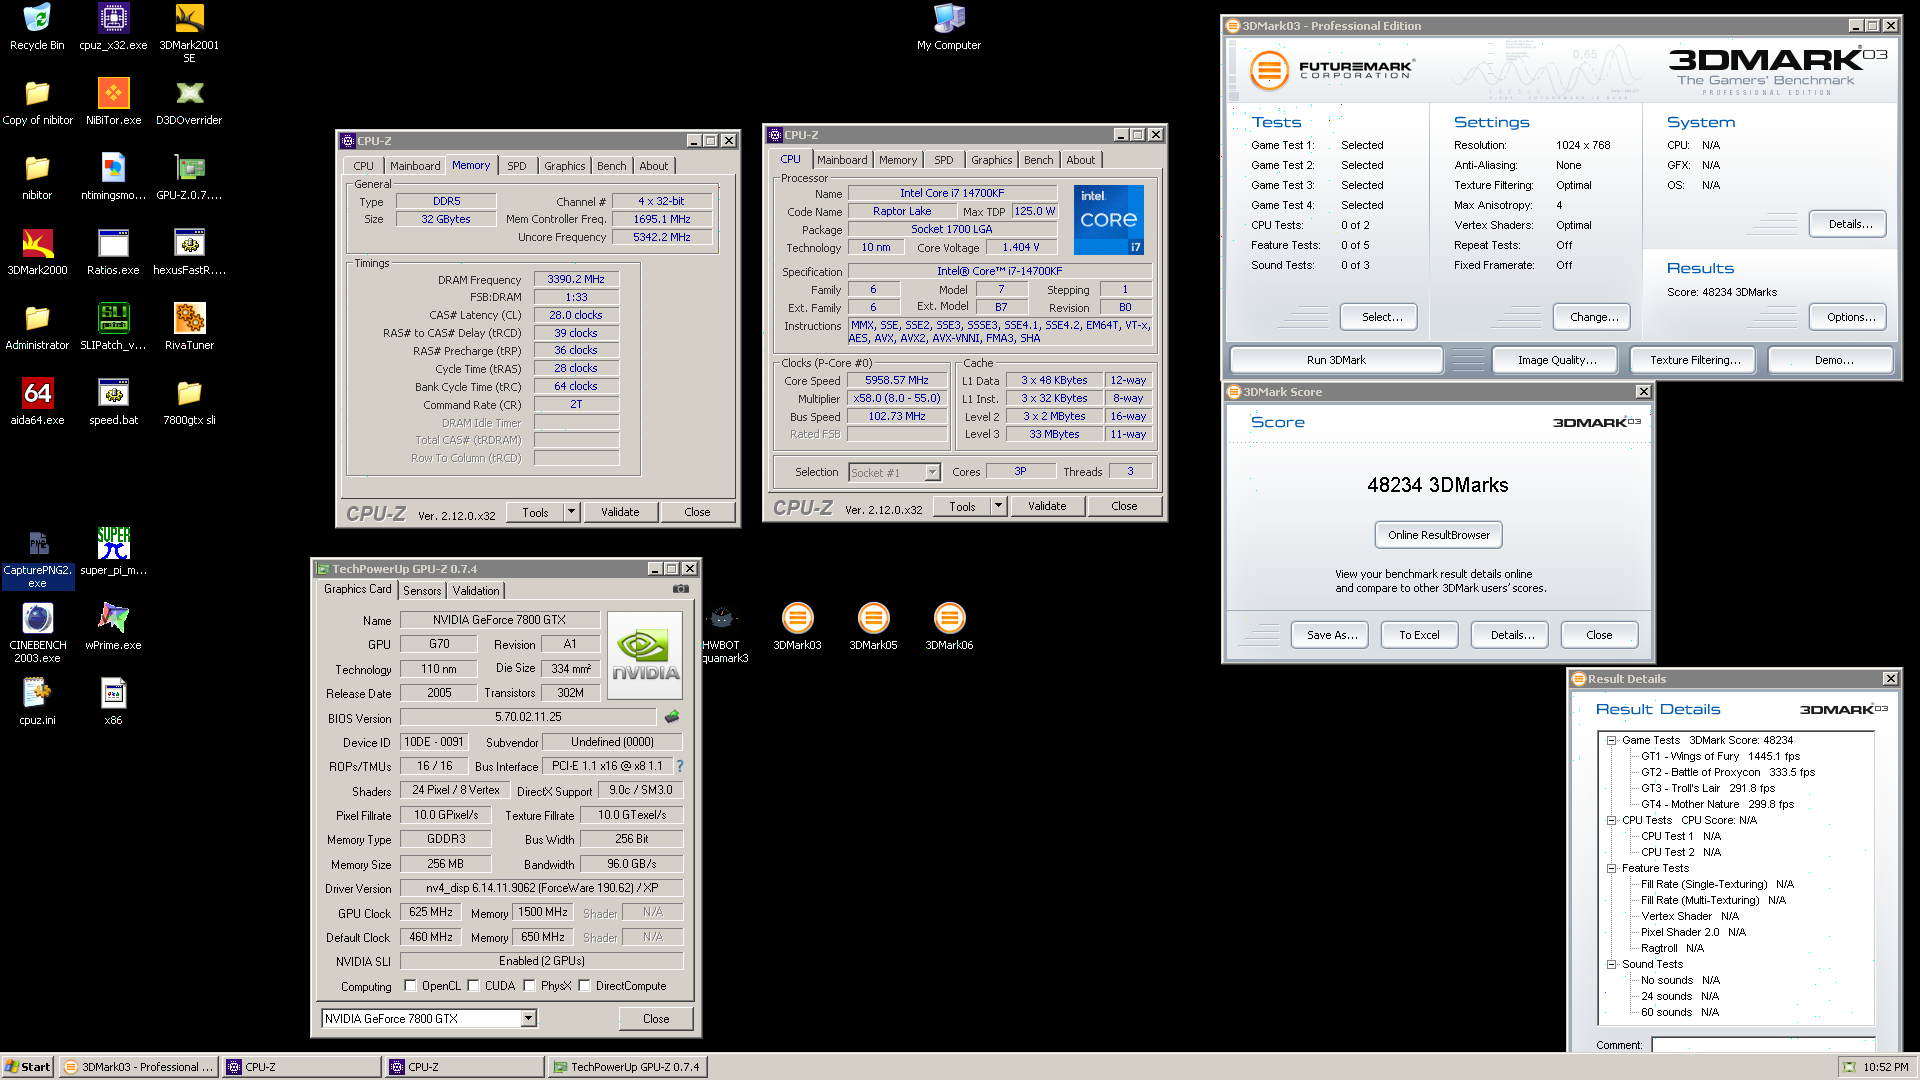
Task: Click the Details... button under System
Action: 1847,224
